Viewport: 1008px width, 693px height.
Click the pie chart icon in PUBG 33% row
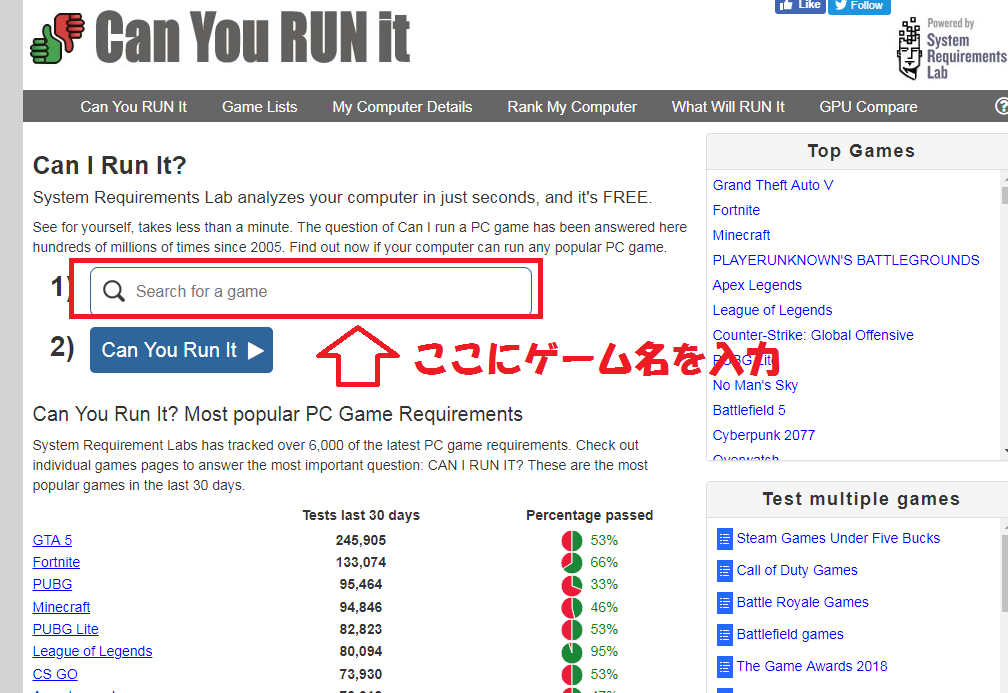(x=572, y=585)
